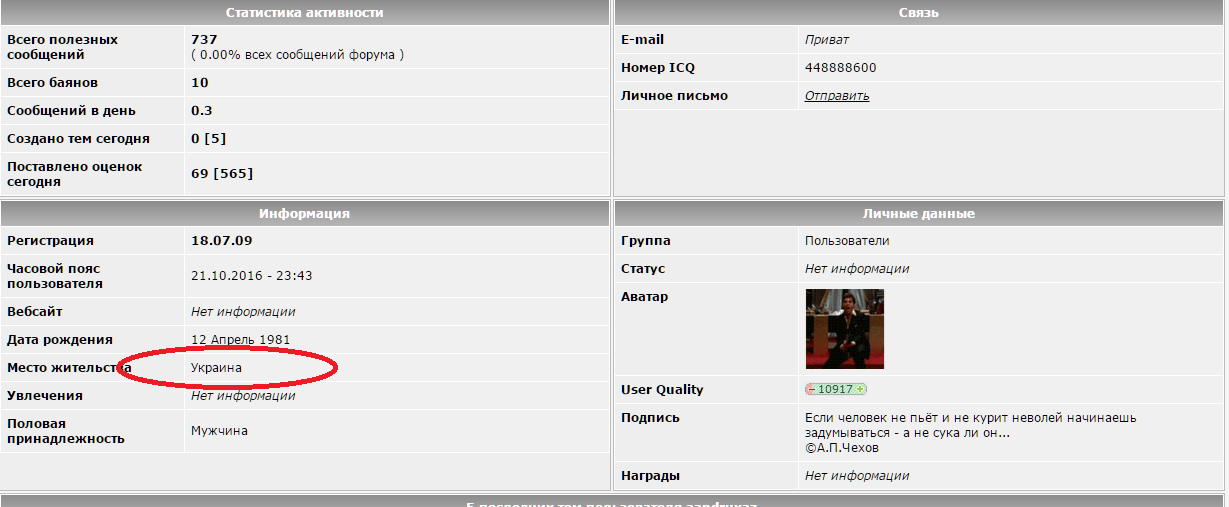This screenshot has width=1229, height=507.
Task: Click the Дата рождения label
Action: [x=60, y=340]
